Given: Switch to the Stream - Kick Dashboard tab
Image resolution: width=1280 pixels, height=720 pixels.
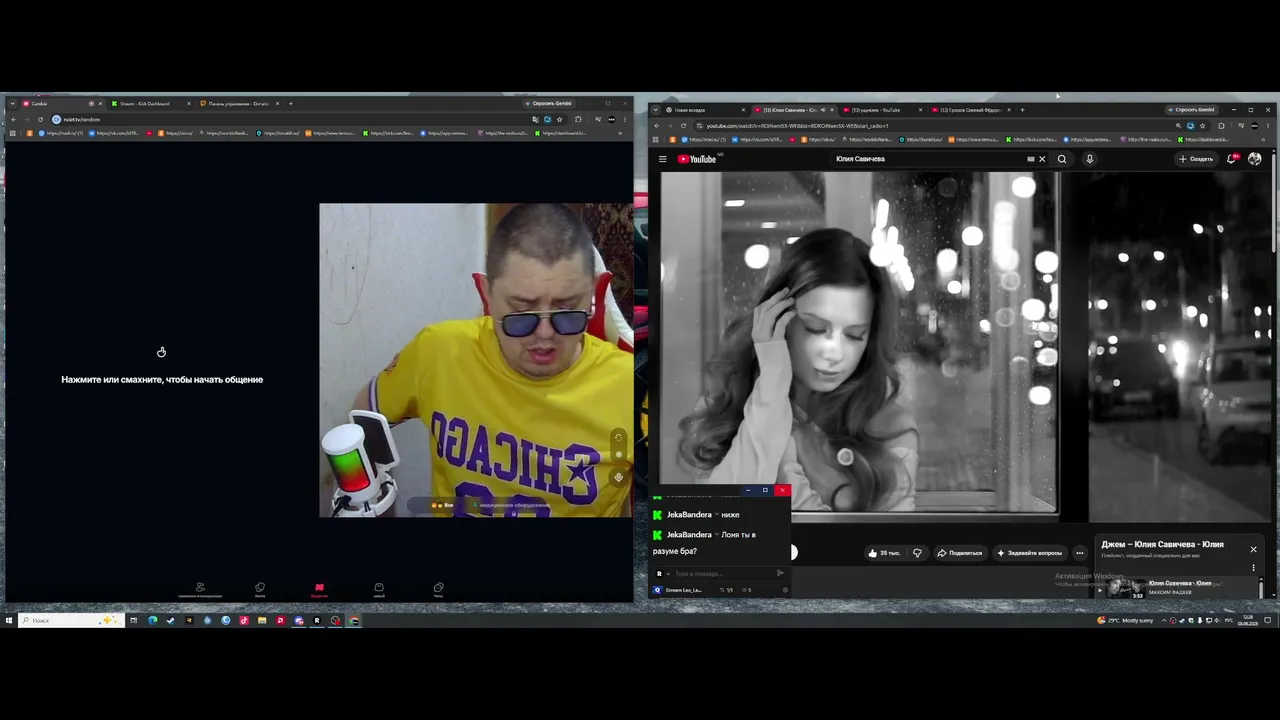Looking at the screenshot, I should [150, 103].
